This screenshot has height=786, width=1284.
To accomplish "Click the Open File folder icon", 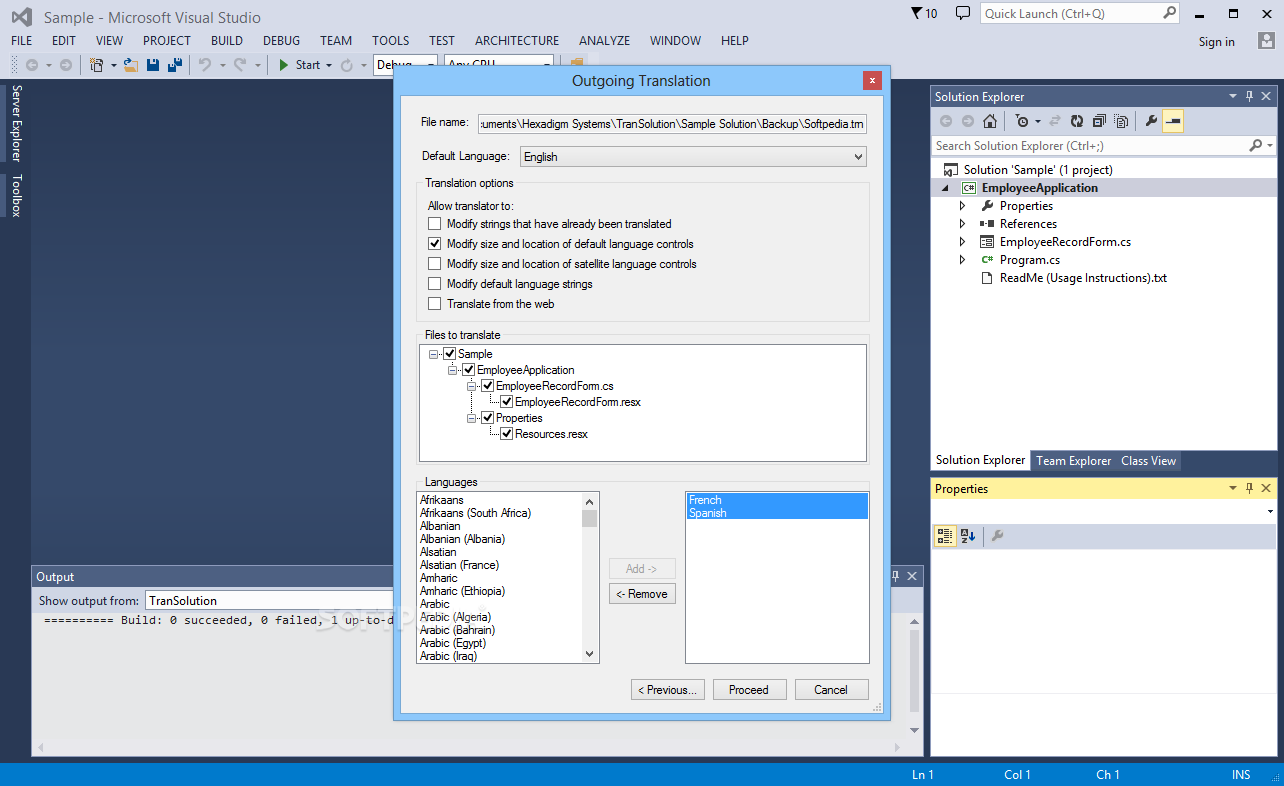I will pyautogui.click(x=131, y=65).
